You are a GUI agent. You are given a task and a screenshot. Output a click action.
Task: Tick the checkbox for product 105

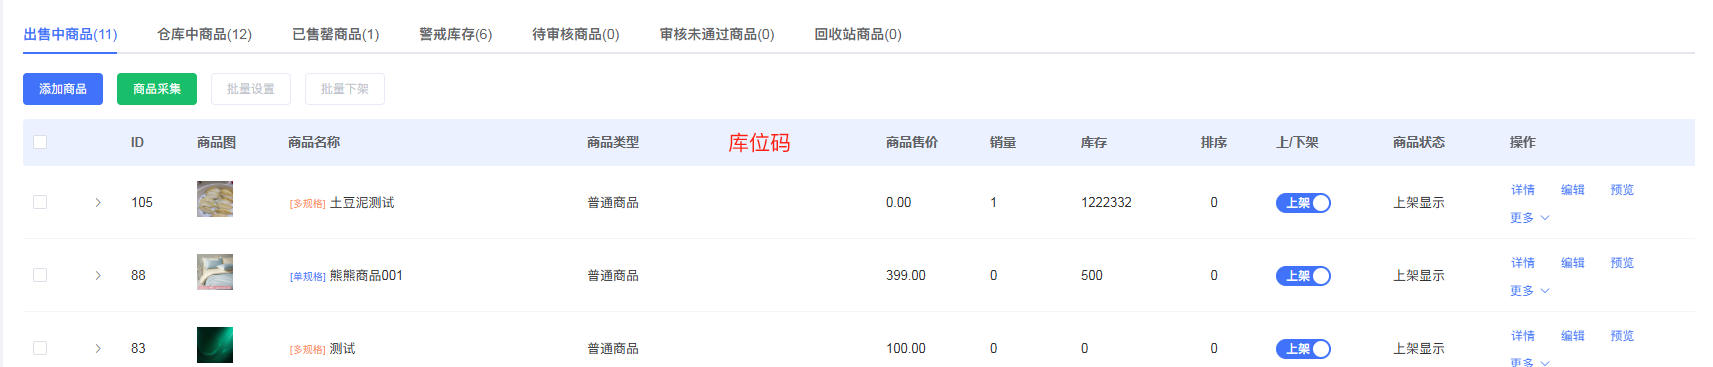click(x=40, y=202)
